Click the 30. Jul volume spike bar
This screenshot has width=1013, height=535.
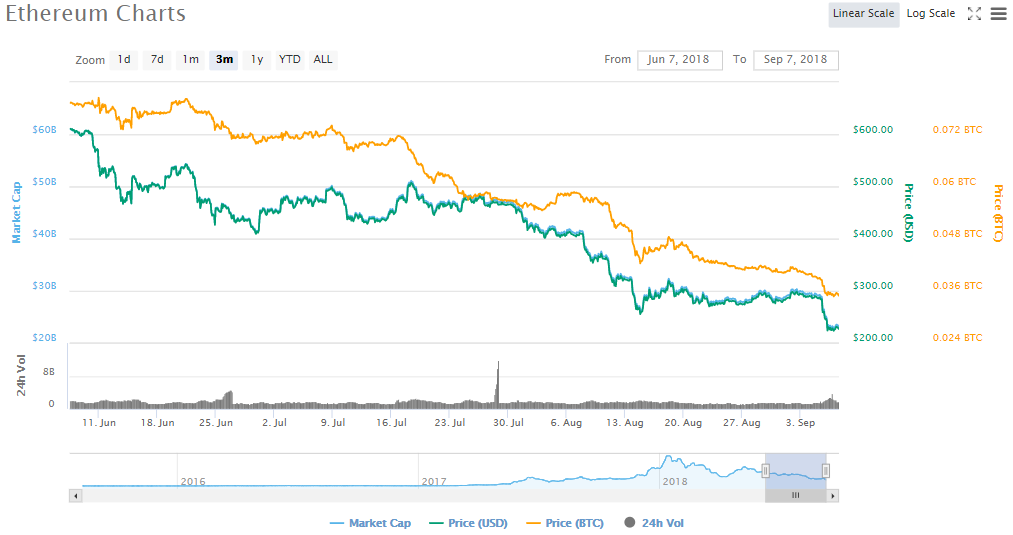coord(497,384)
